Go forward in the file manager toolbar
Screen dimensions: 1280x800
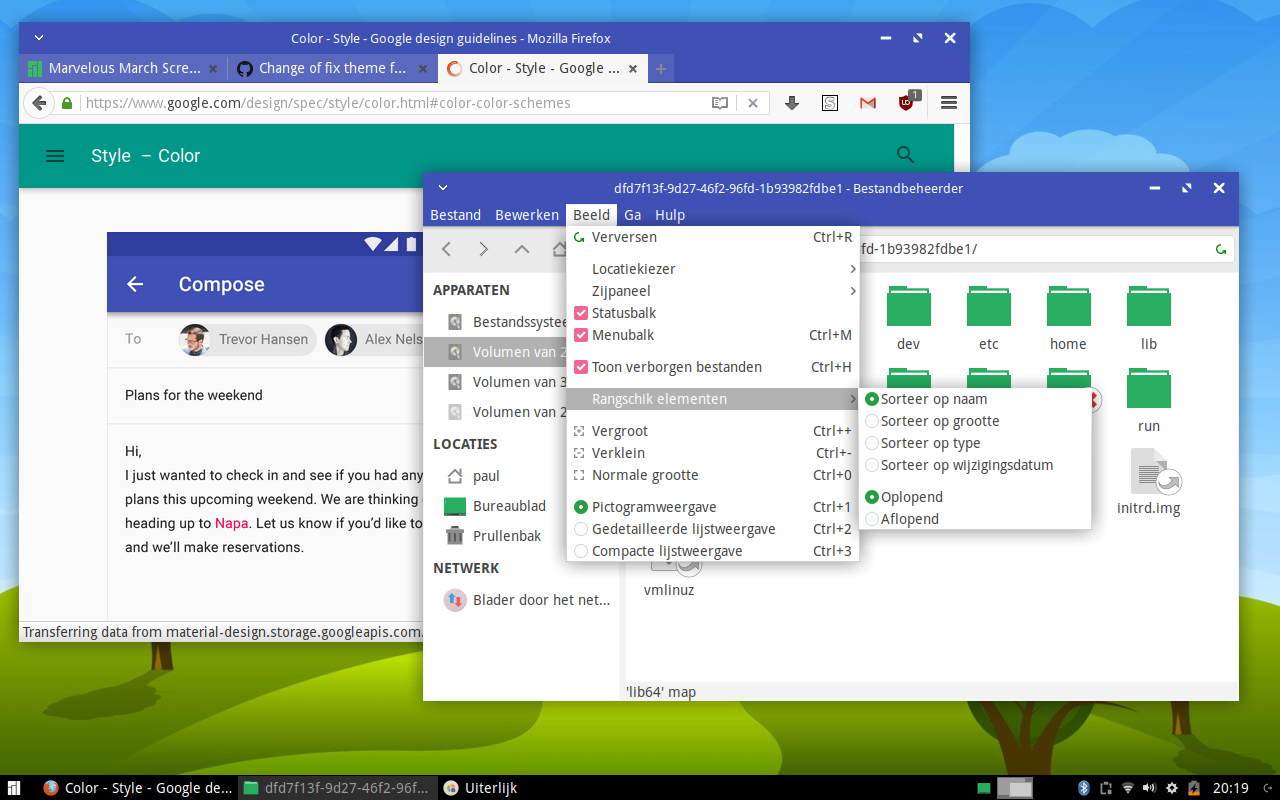tap(484, 249)
